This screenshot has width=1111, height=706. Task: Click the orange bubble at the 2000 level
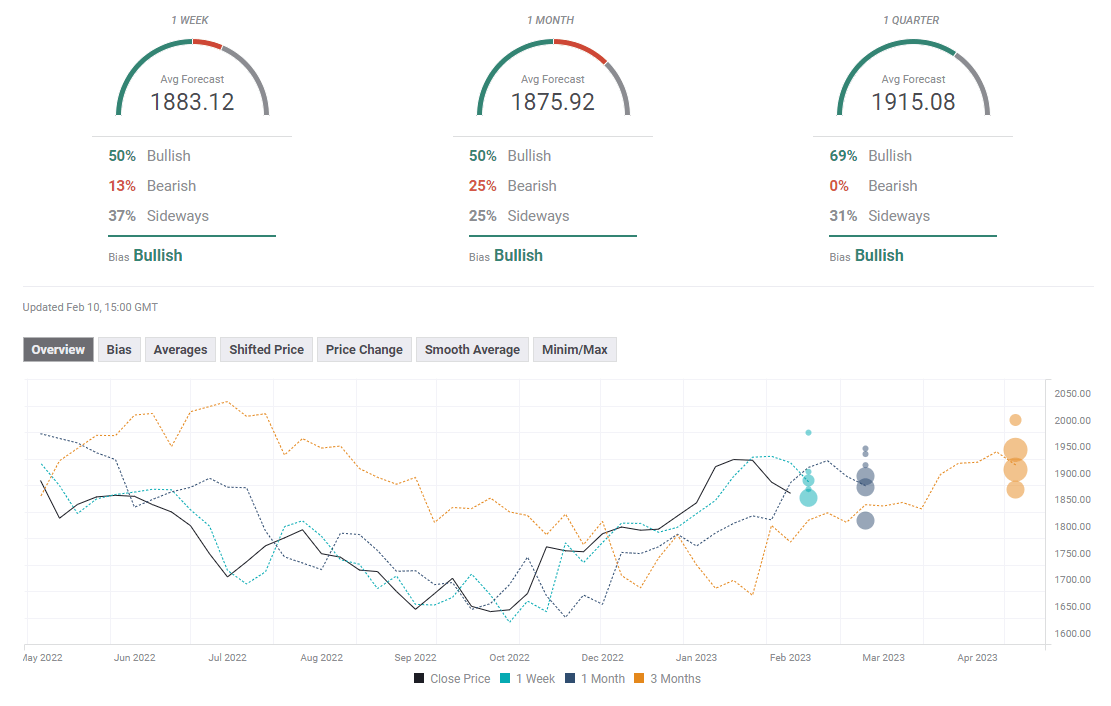coord(1015,420)
